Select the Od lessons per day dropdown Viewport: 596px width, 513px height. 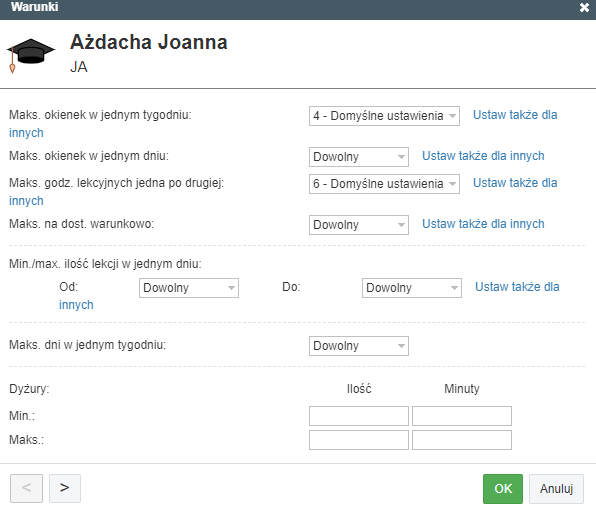click(189, 288)
